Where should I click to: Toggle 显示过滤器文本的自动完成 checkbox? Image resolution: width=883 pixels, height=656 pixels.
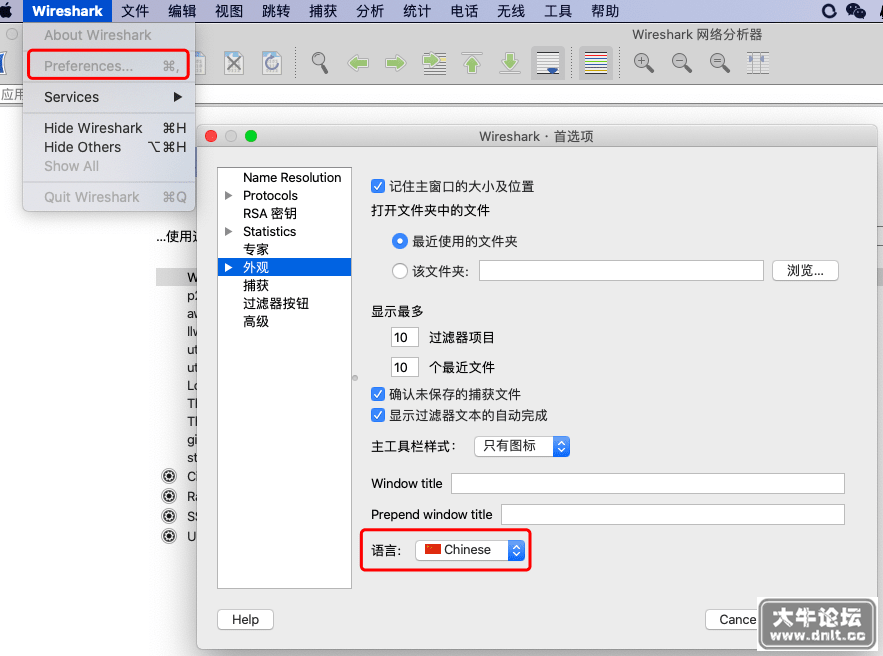pos(378,416)
